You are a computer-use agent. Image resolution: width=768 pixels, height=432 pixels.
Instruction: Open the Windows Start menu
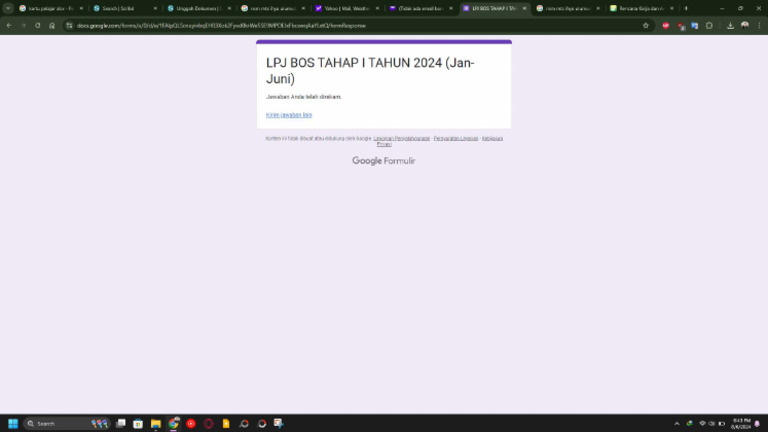coord(13,423)
